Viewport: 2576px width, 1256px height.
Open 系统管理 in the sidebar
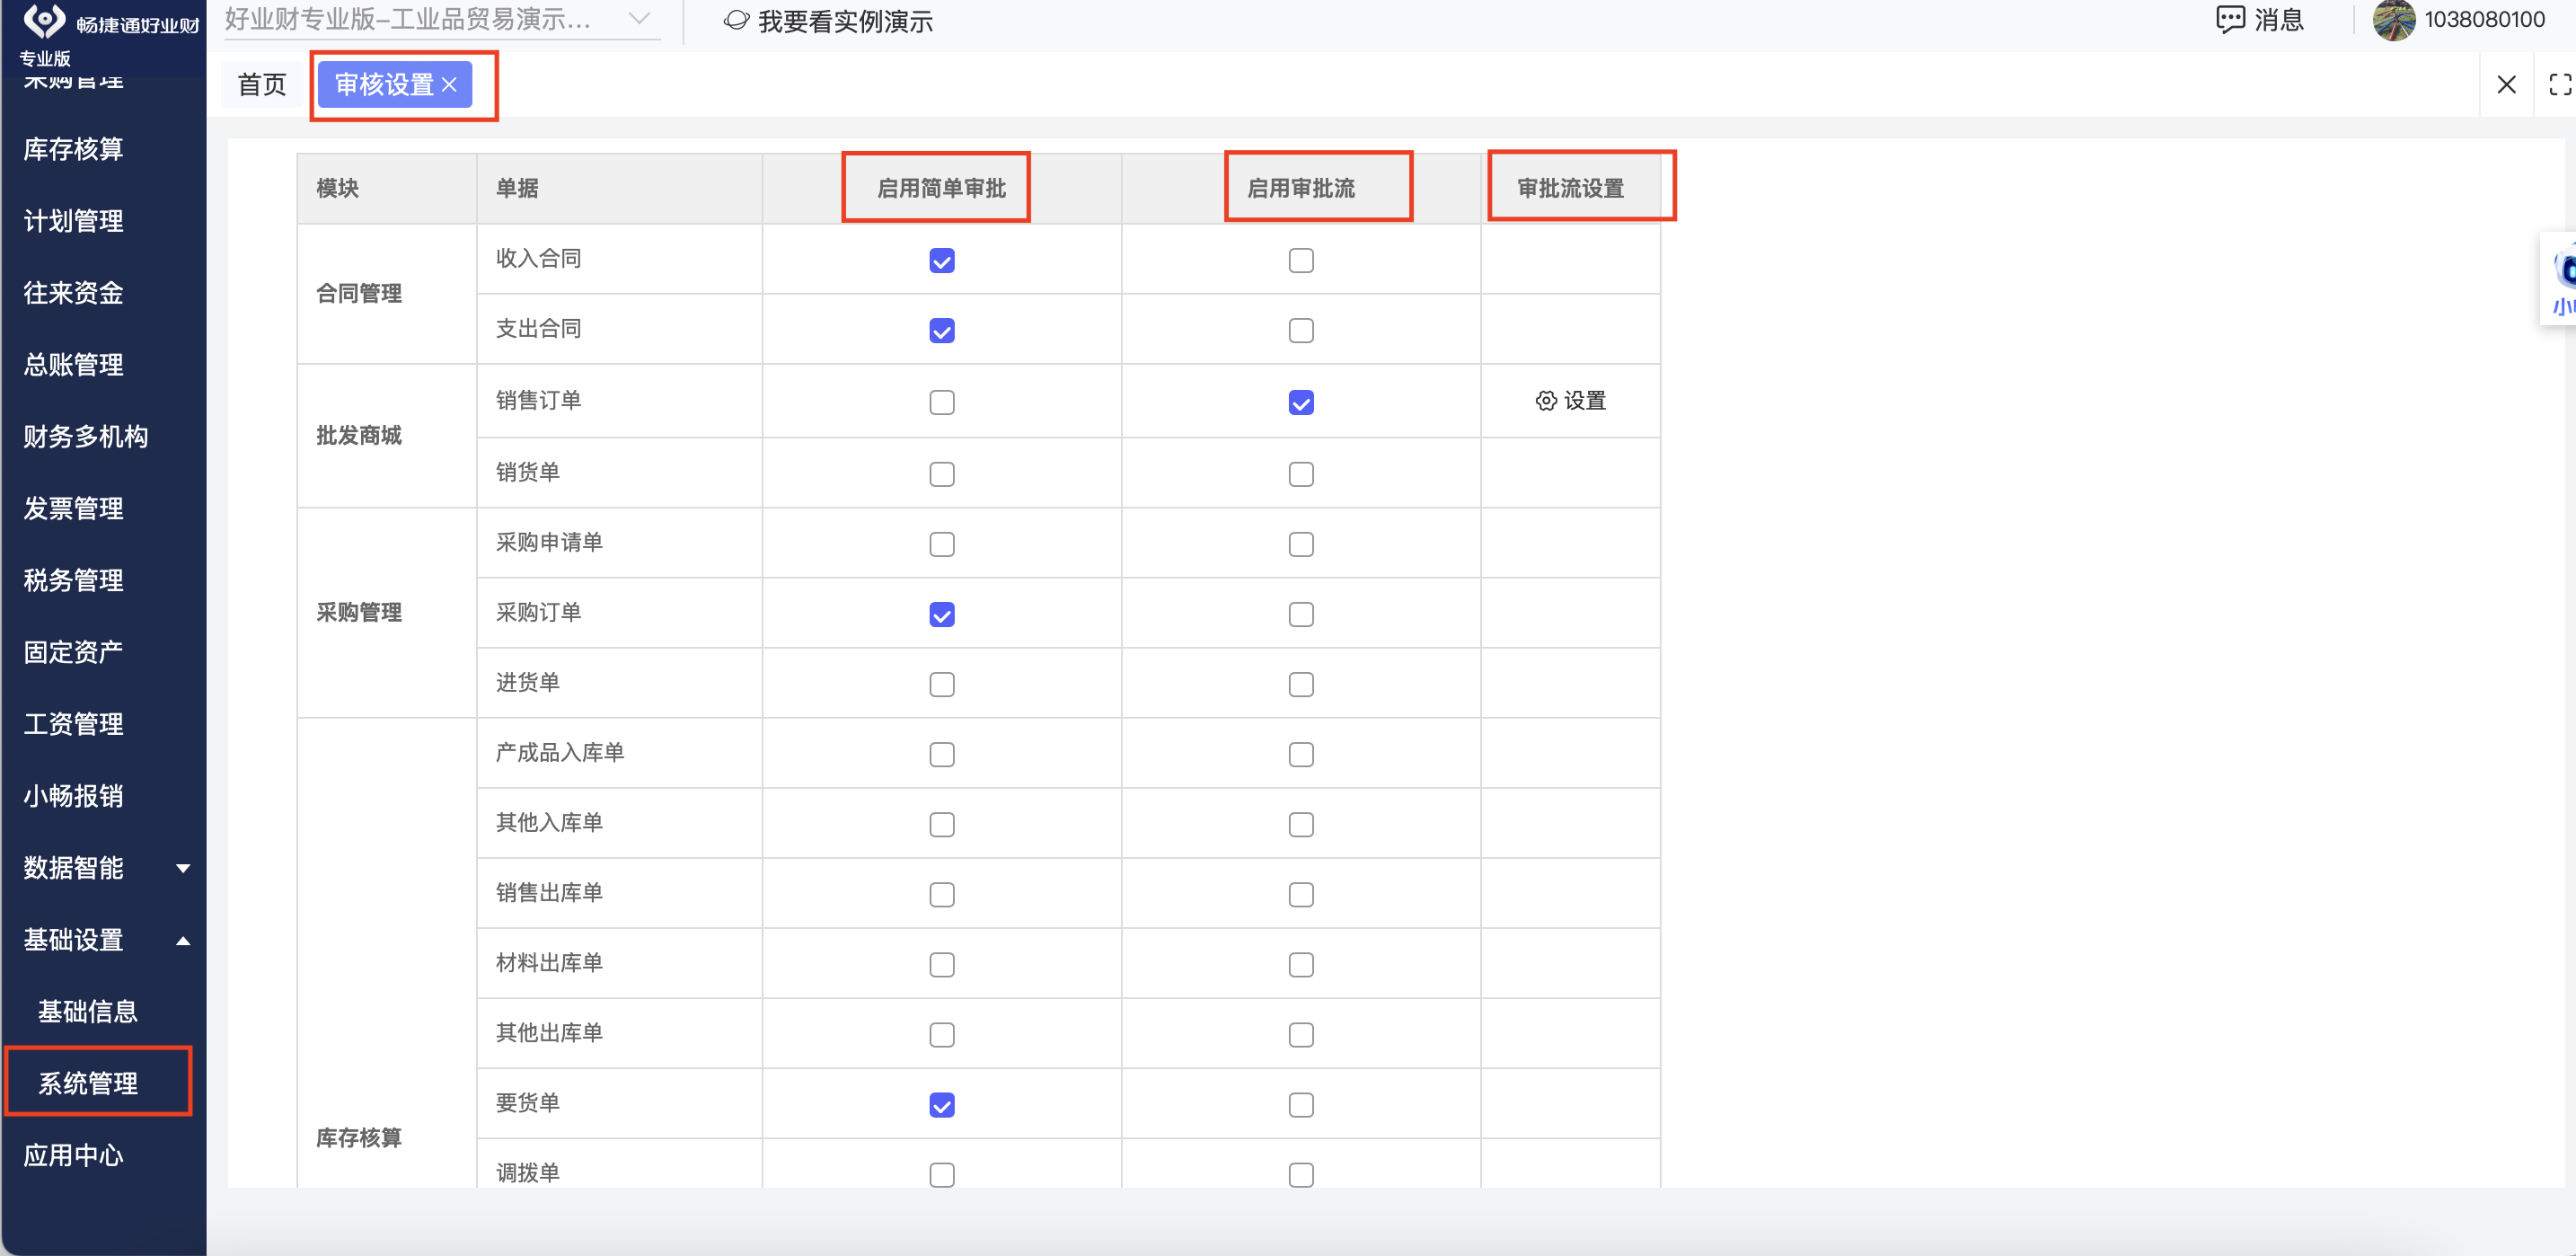click(x=88, y=1083)
